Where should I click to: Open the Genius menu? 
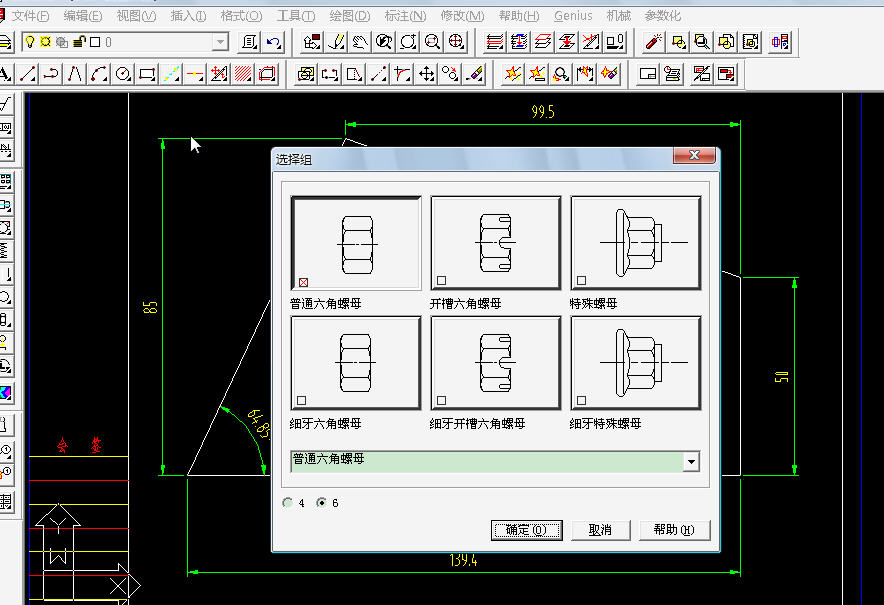pyautogui.click(x=573, y=16)
